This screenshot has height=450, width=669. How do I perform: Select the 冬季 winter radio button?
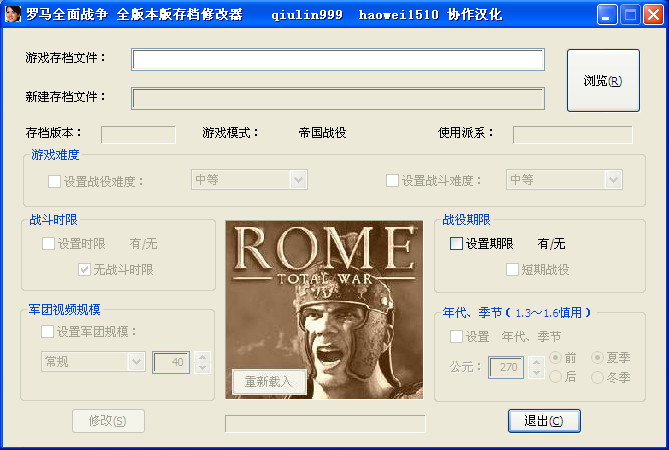pos(597,377)
